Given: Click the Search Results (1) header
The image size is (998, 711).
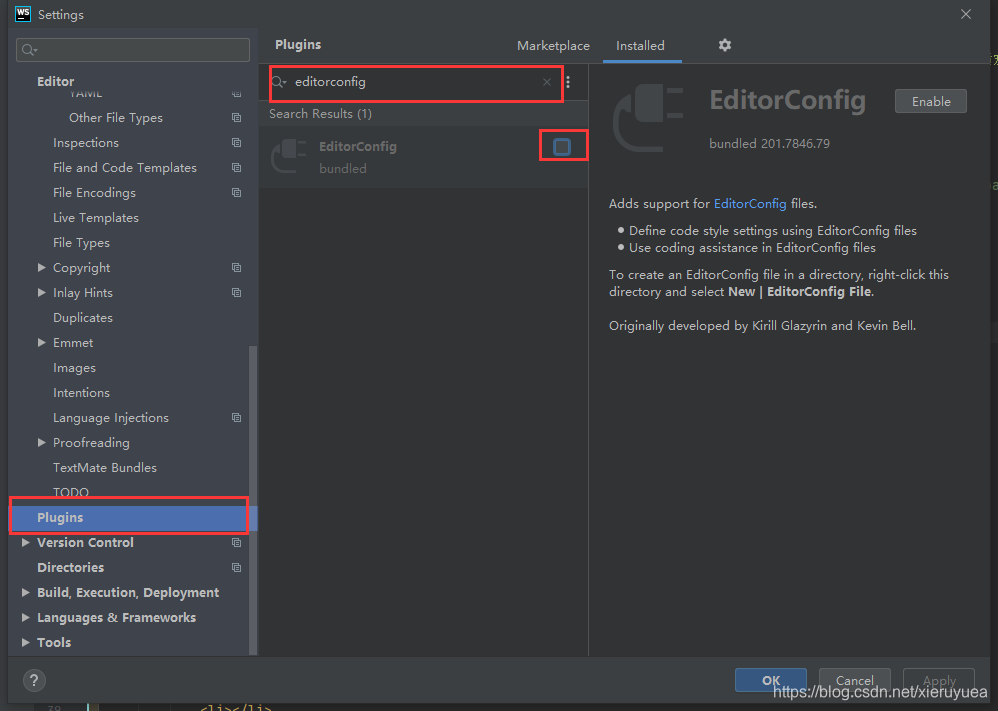Looking at the screenshot, I should (320, 114).
